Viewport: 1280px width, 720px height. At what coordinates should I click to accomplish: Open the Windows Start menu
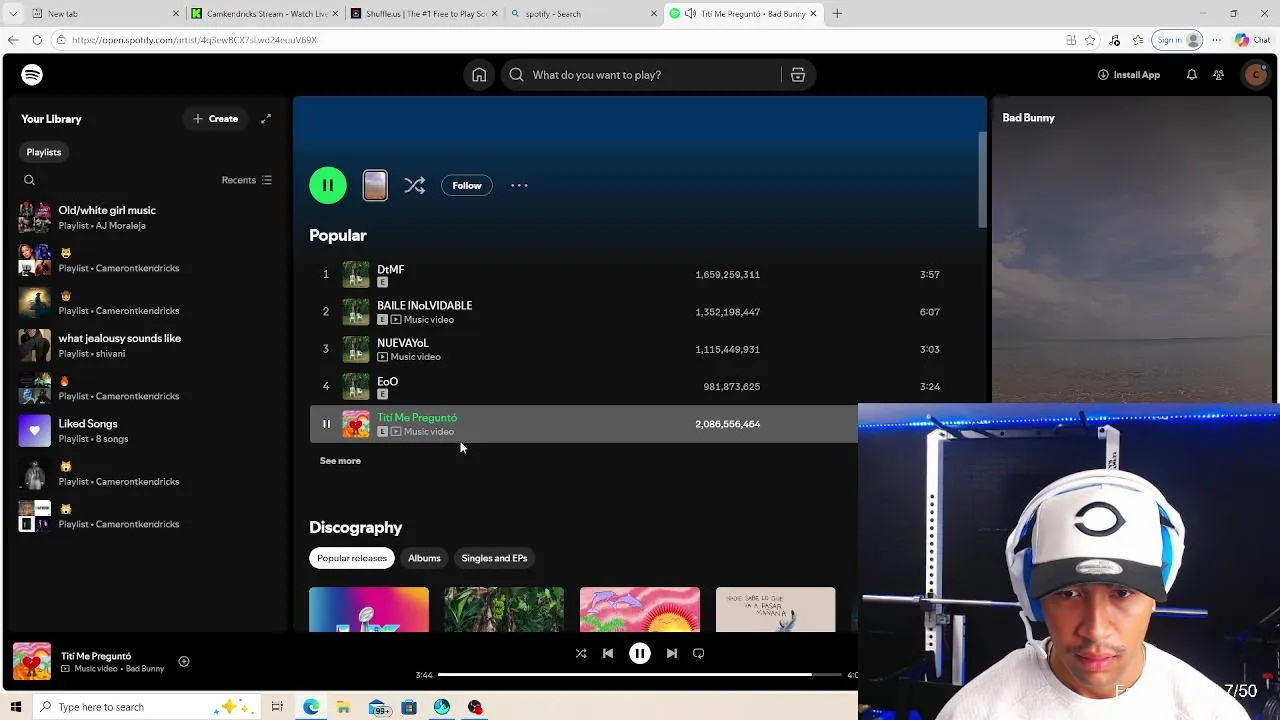click(15, 707)
